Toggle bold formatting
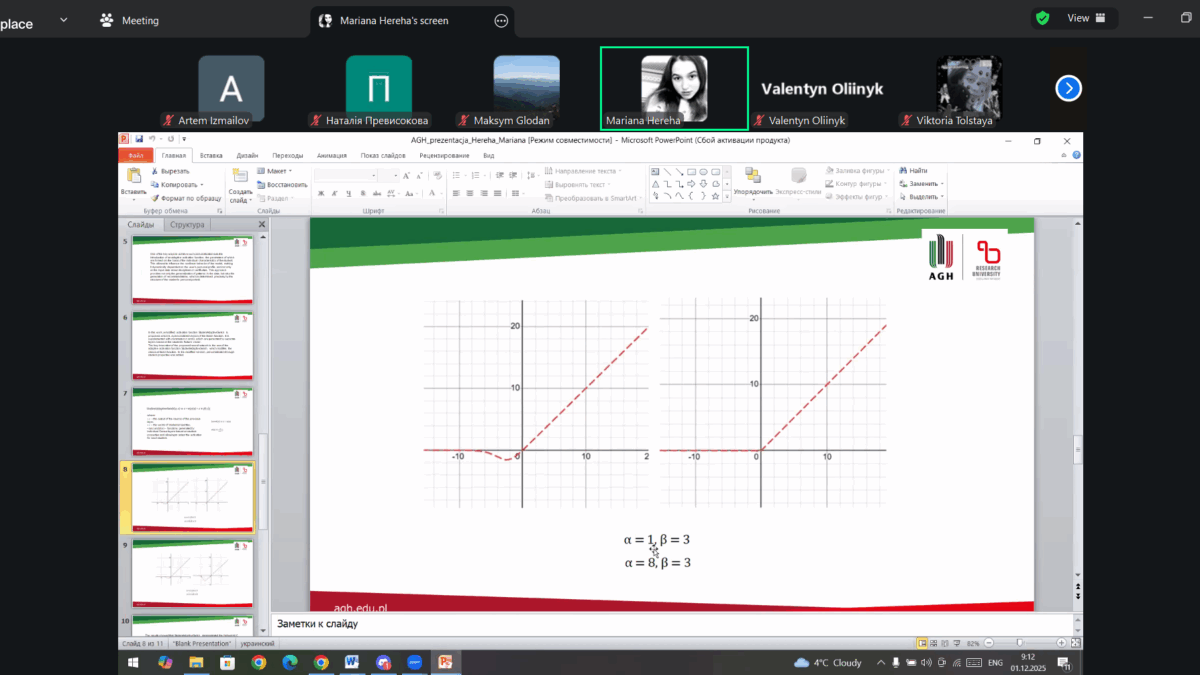This screenshot has width=1200, height=675. coord(321,193)
